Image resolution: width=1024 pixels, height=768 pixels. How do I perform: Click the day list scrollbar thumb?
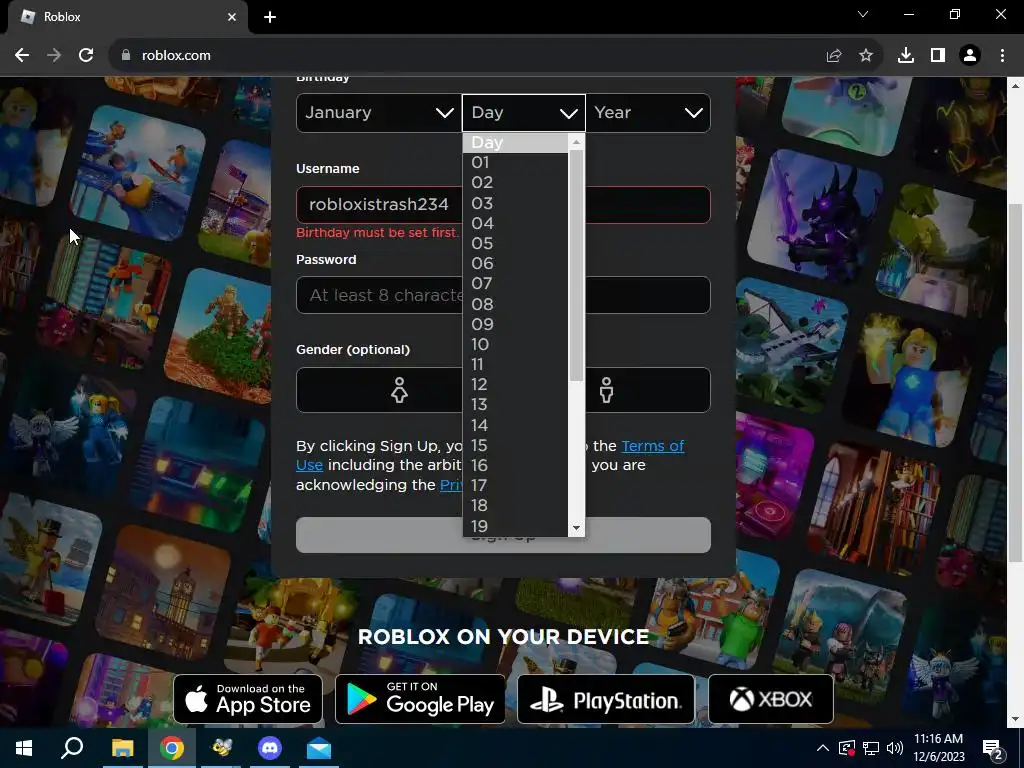(576, 266)
